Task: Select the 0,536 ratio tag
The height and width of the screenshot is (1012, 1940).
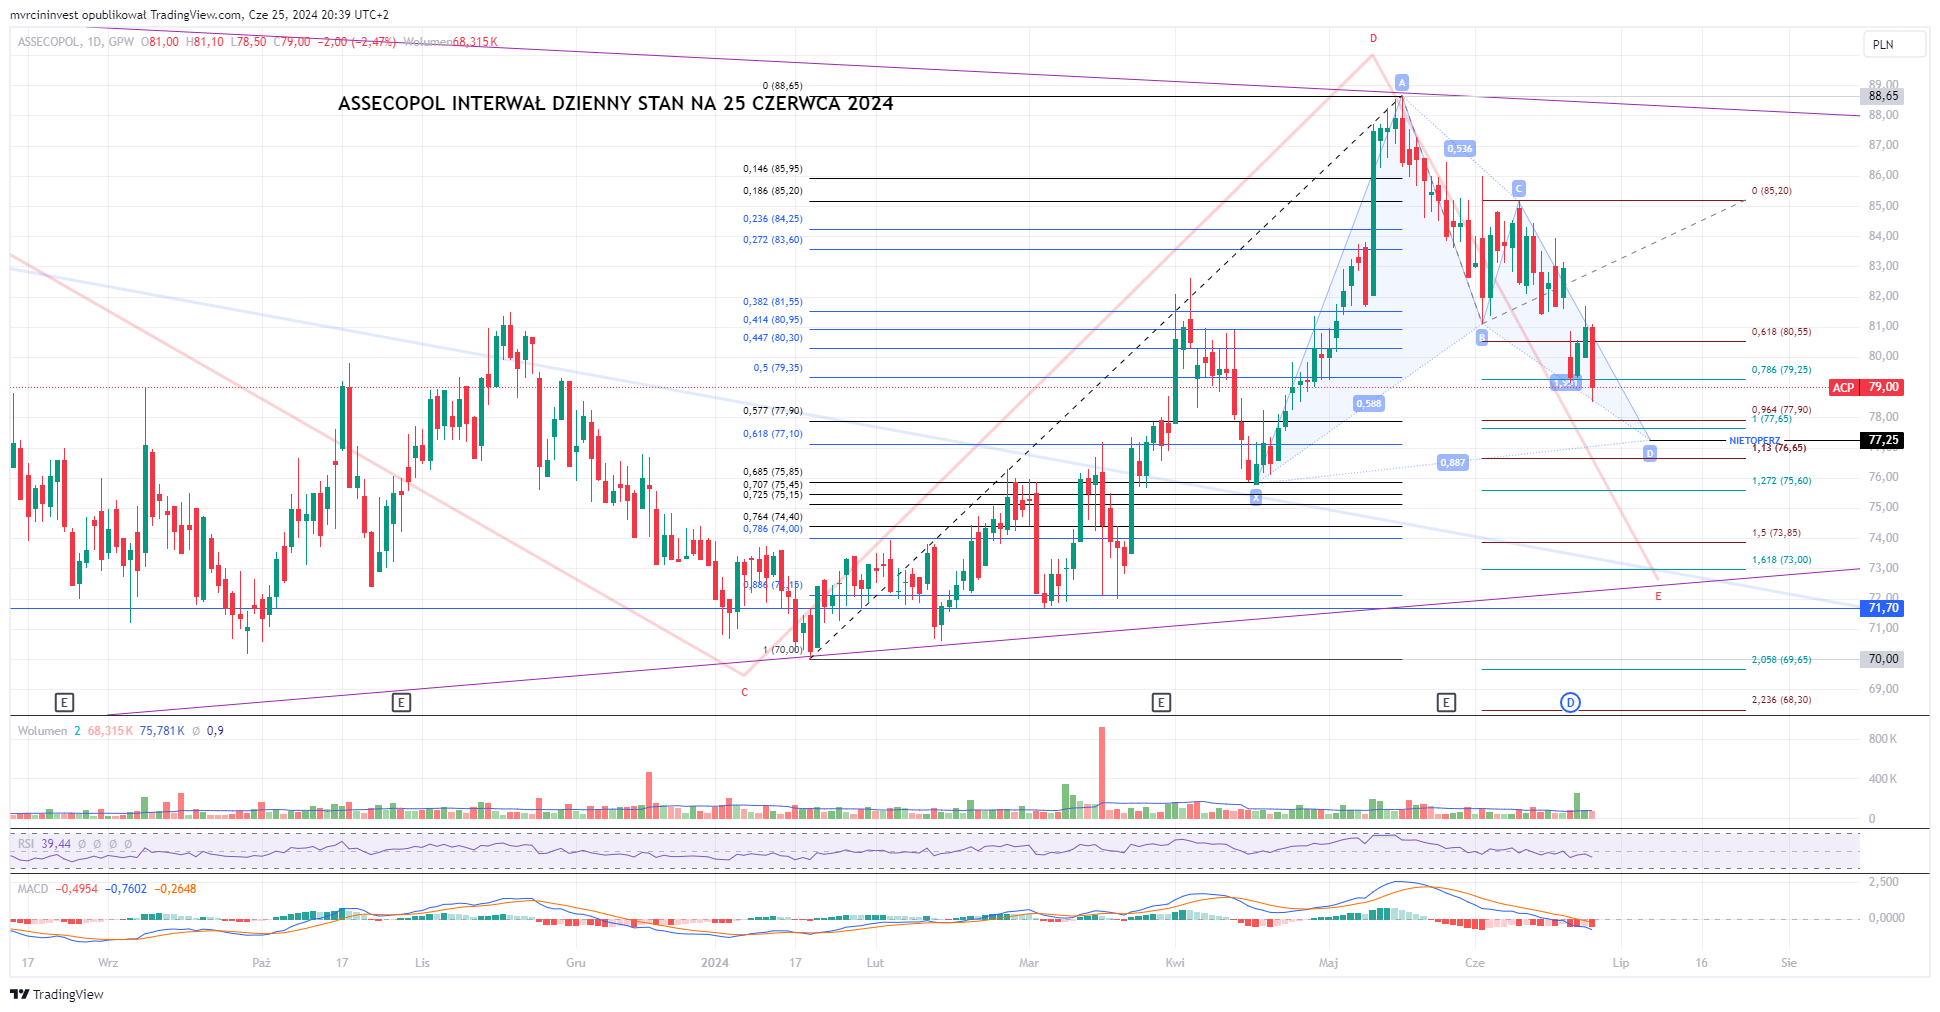Action: 1459,148
